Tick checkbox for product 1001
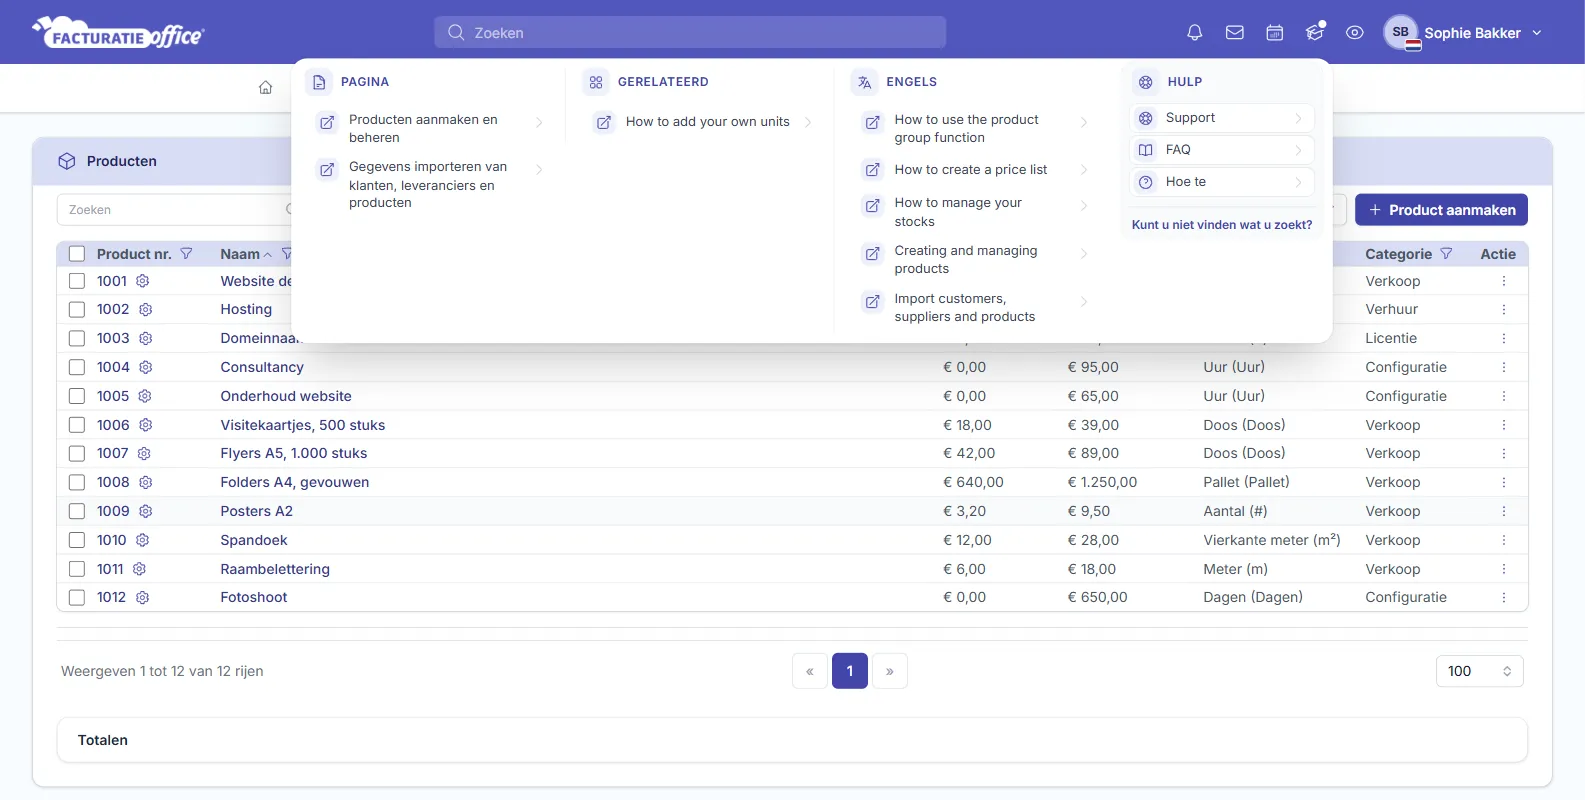Image resolution: width=1585 pixels, height=800 pixels. (77, 281)
